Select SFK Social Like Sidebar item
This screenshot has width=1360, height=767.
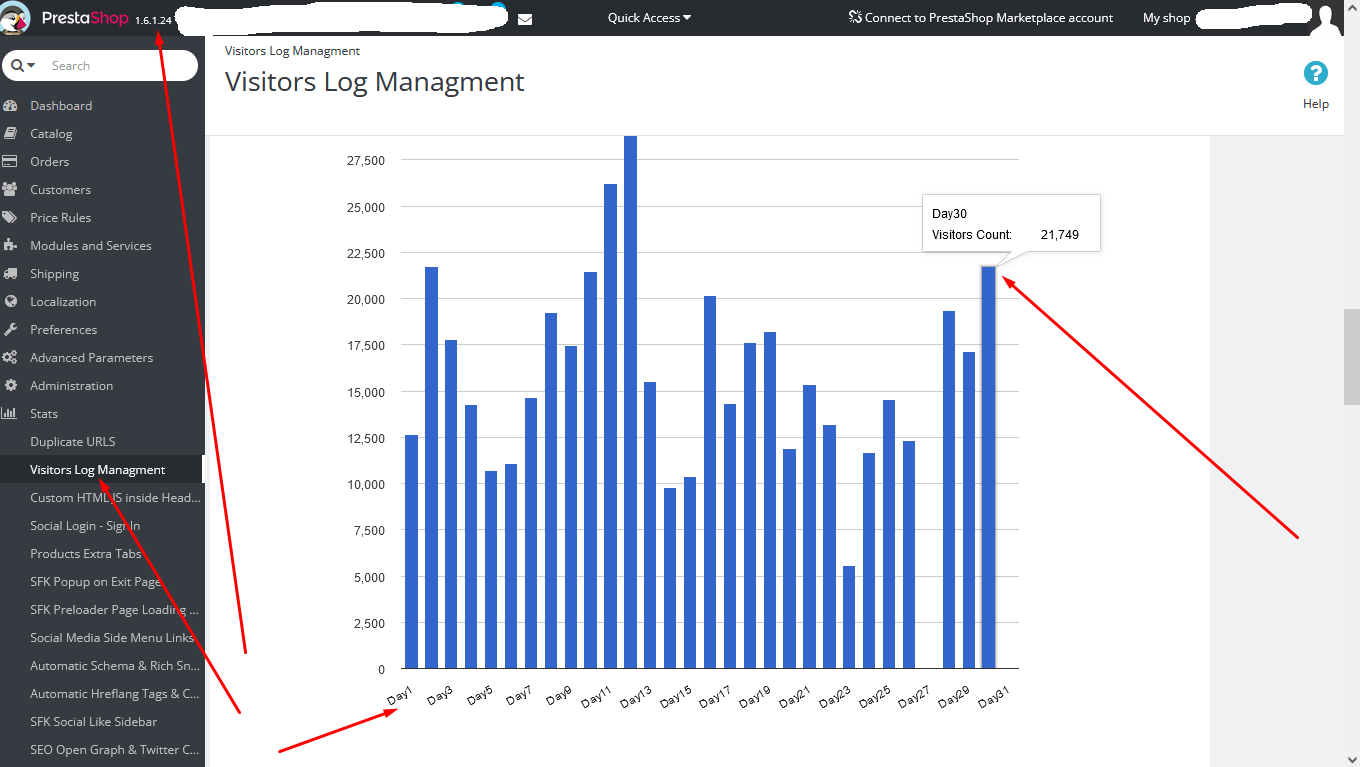point(94,722)
